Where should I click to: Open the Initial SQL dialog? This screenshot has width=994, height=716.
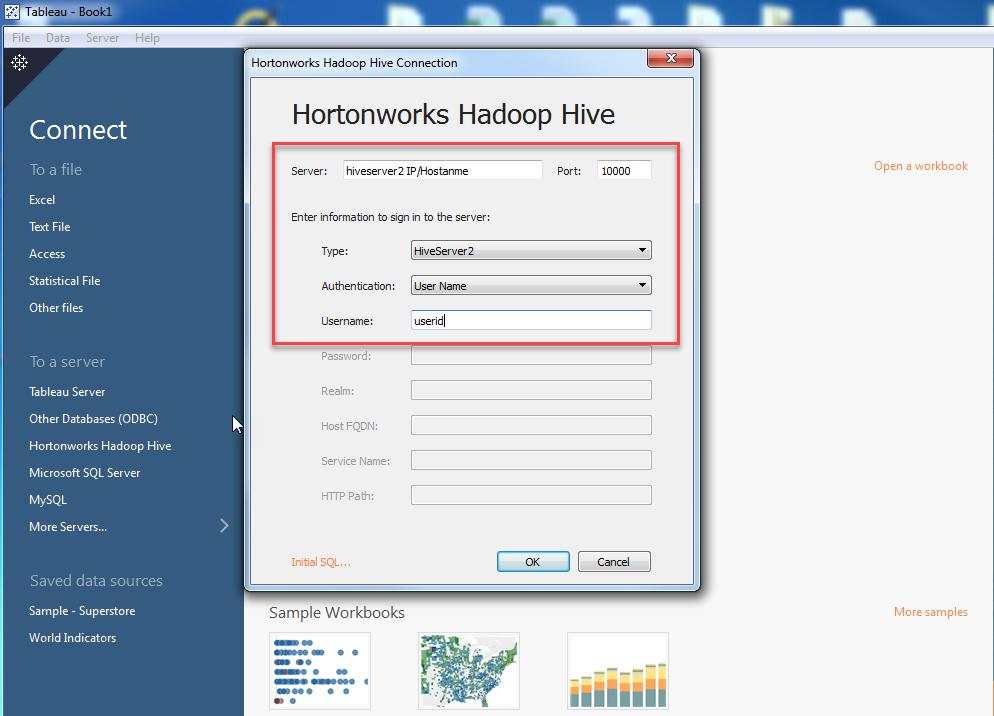[320, 562]
